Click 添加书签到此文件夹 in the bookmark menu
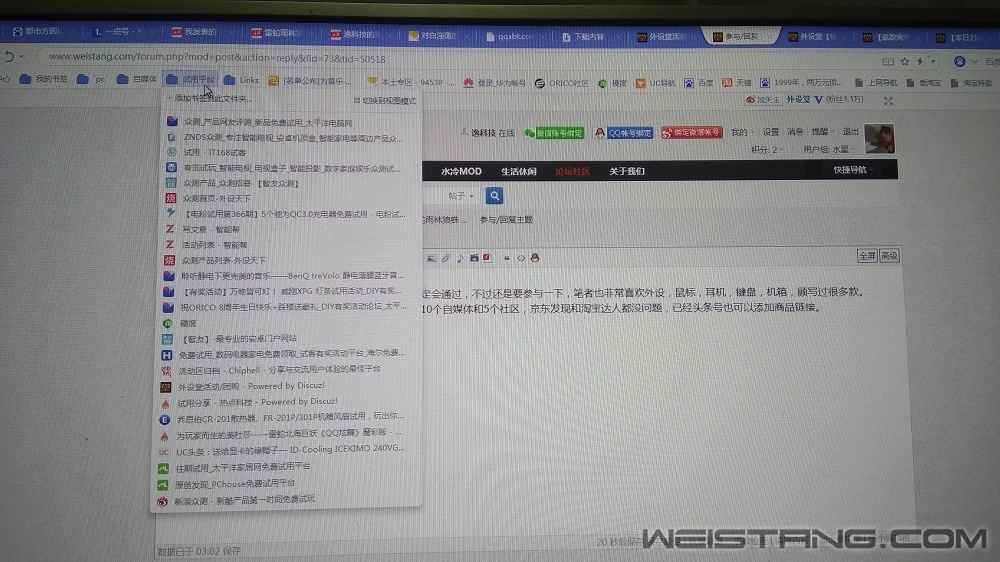The height and width of the screenshot is (562, 1000). point(210,98)
